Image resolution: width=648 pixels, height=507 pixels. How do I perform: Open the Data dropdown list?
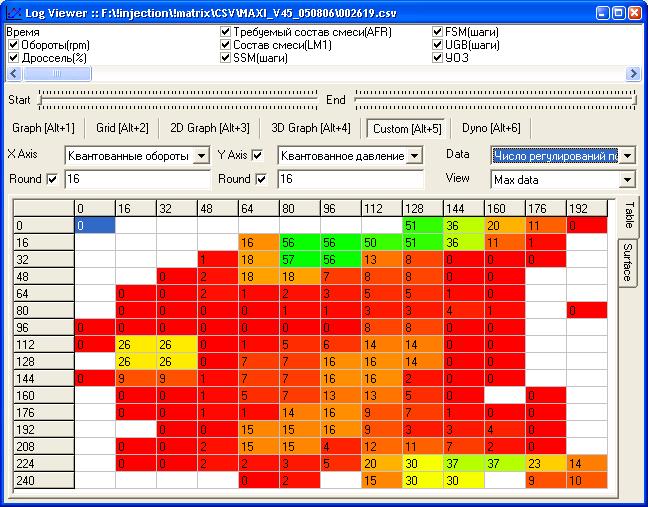[x=627, y=155]
